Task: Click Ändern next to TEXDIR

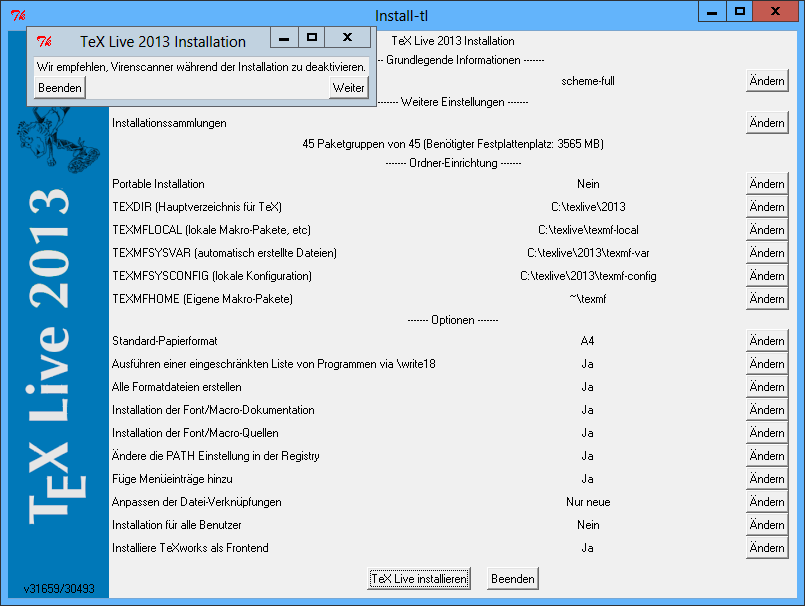Action: (767, 207)
